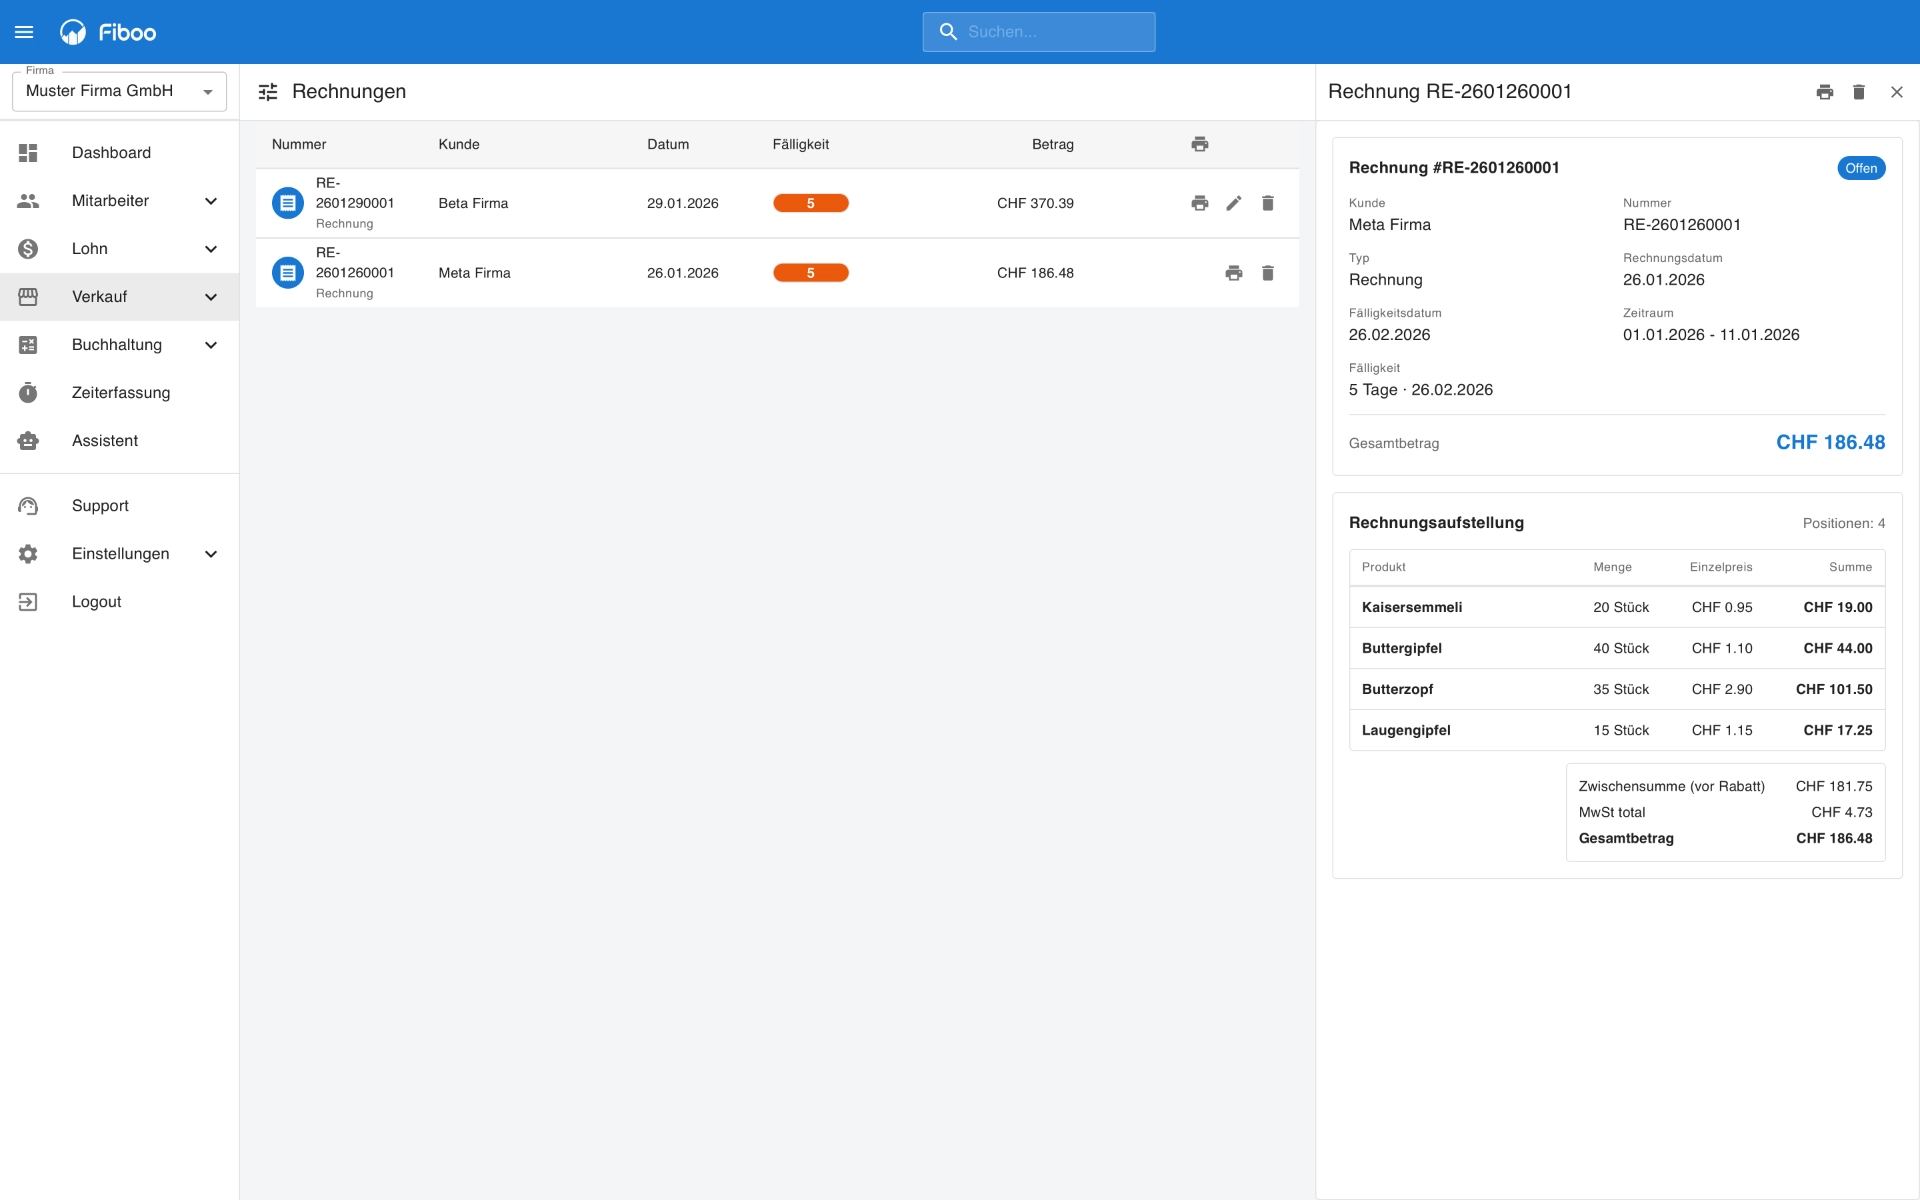This screenshot has height=1200, width=1920.
Task: Delete invoice from detail panel header
Action: pyautogui.click(x=1859, y=92)
